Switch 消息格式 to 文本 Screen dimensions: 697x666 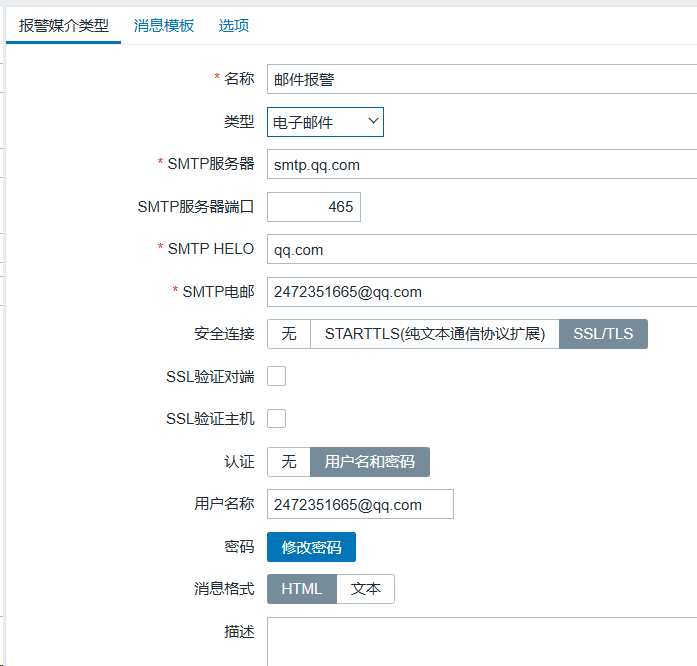coord(366,589)
